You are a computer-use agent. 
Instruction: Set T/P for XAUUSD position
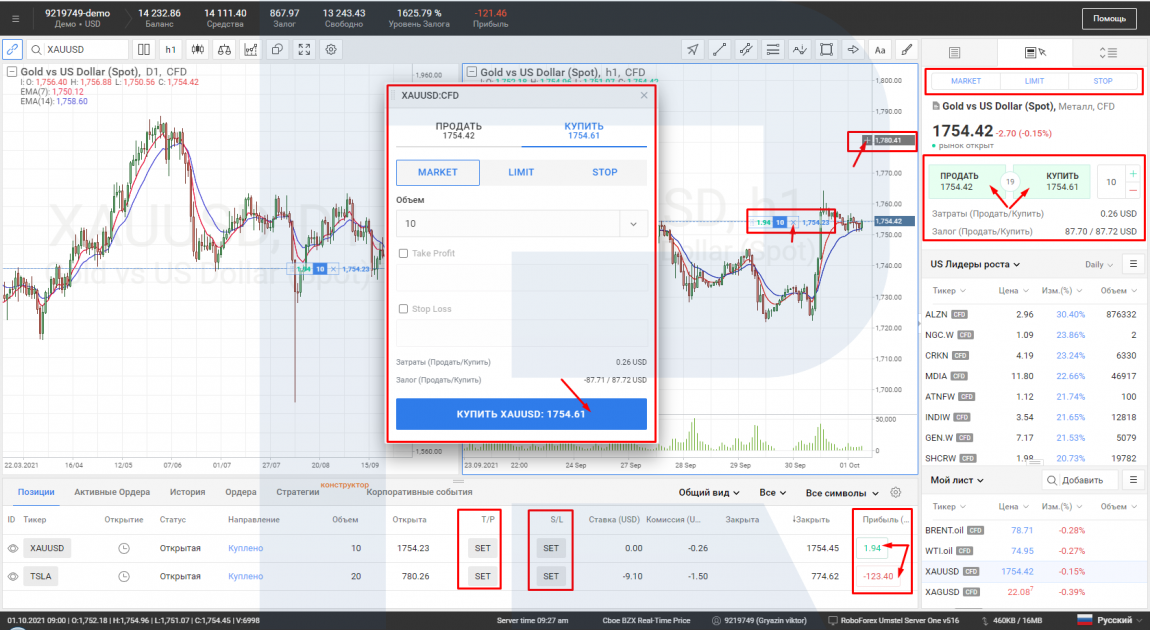[483, 548]
